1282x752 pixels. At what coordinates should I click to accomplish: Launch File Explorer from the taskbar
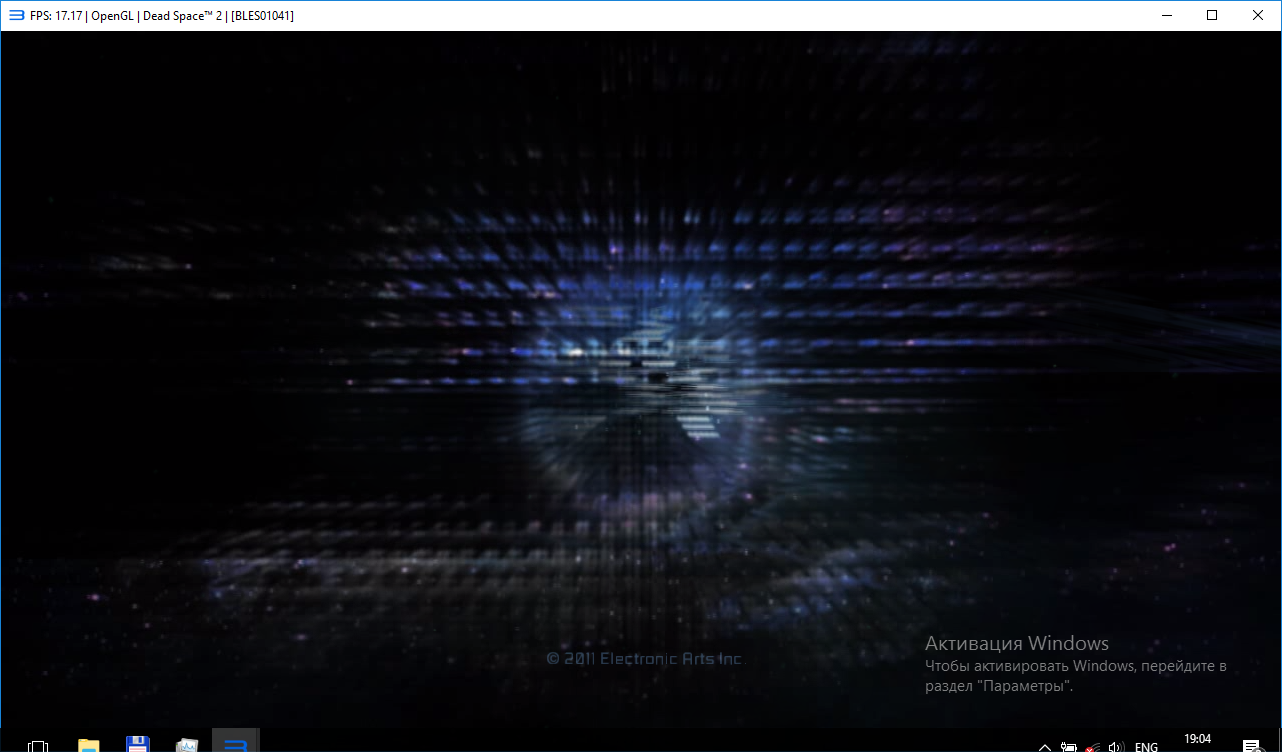coord(89,745)
